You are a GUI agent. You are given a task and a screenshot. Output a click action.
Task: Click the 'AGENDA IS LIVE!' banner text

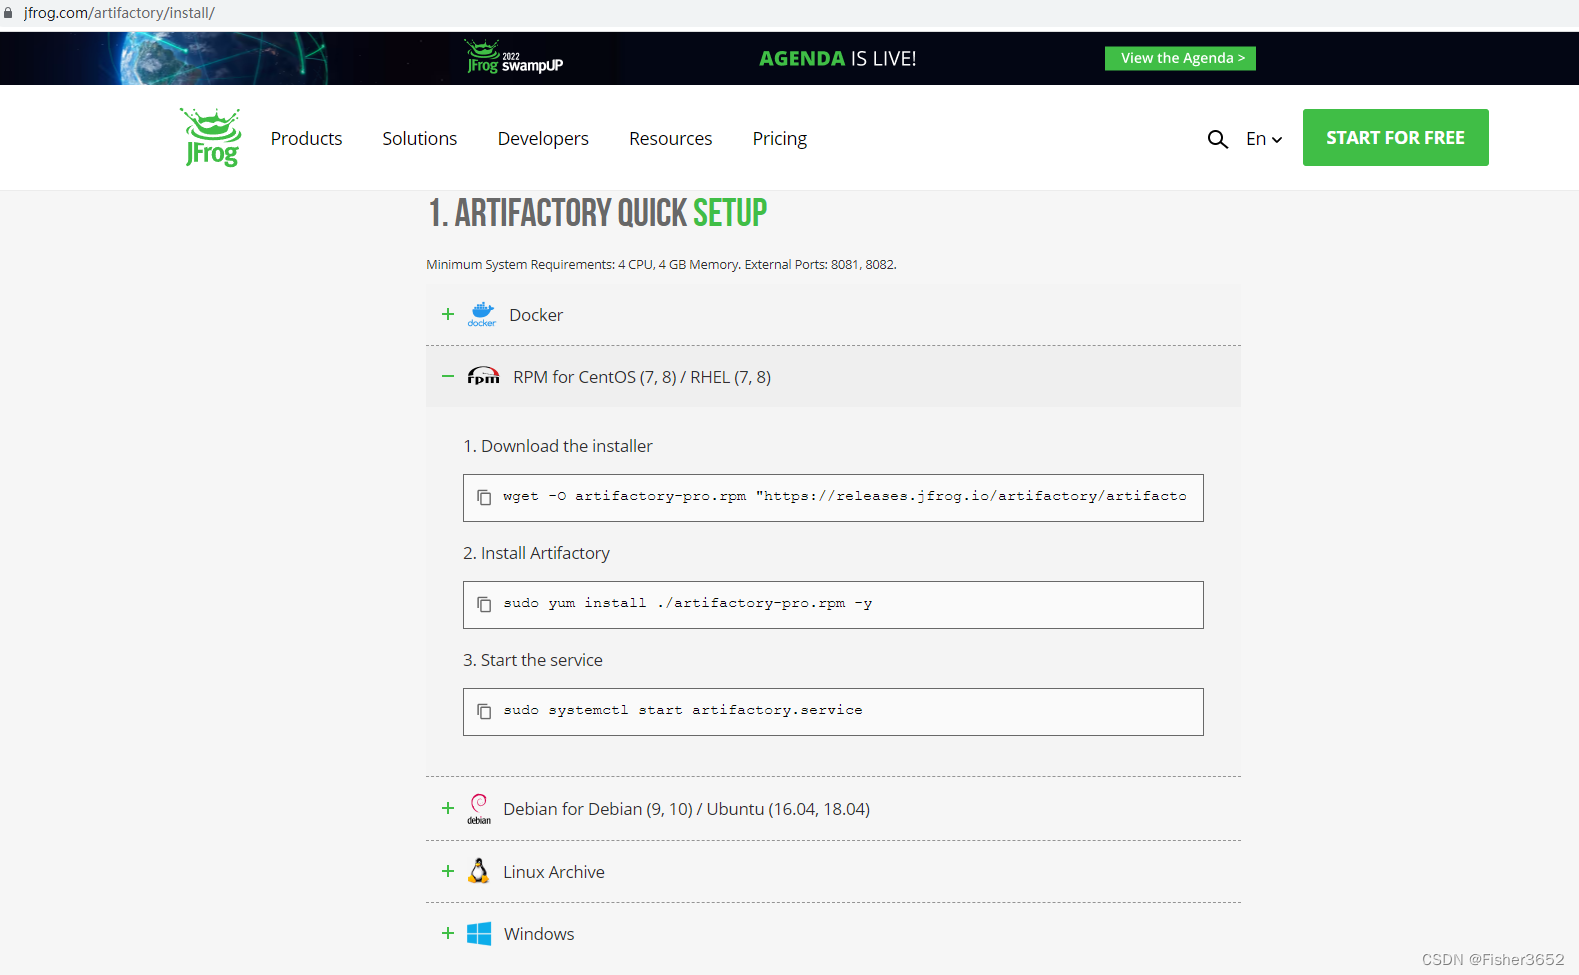tap(838, 58)
